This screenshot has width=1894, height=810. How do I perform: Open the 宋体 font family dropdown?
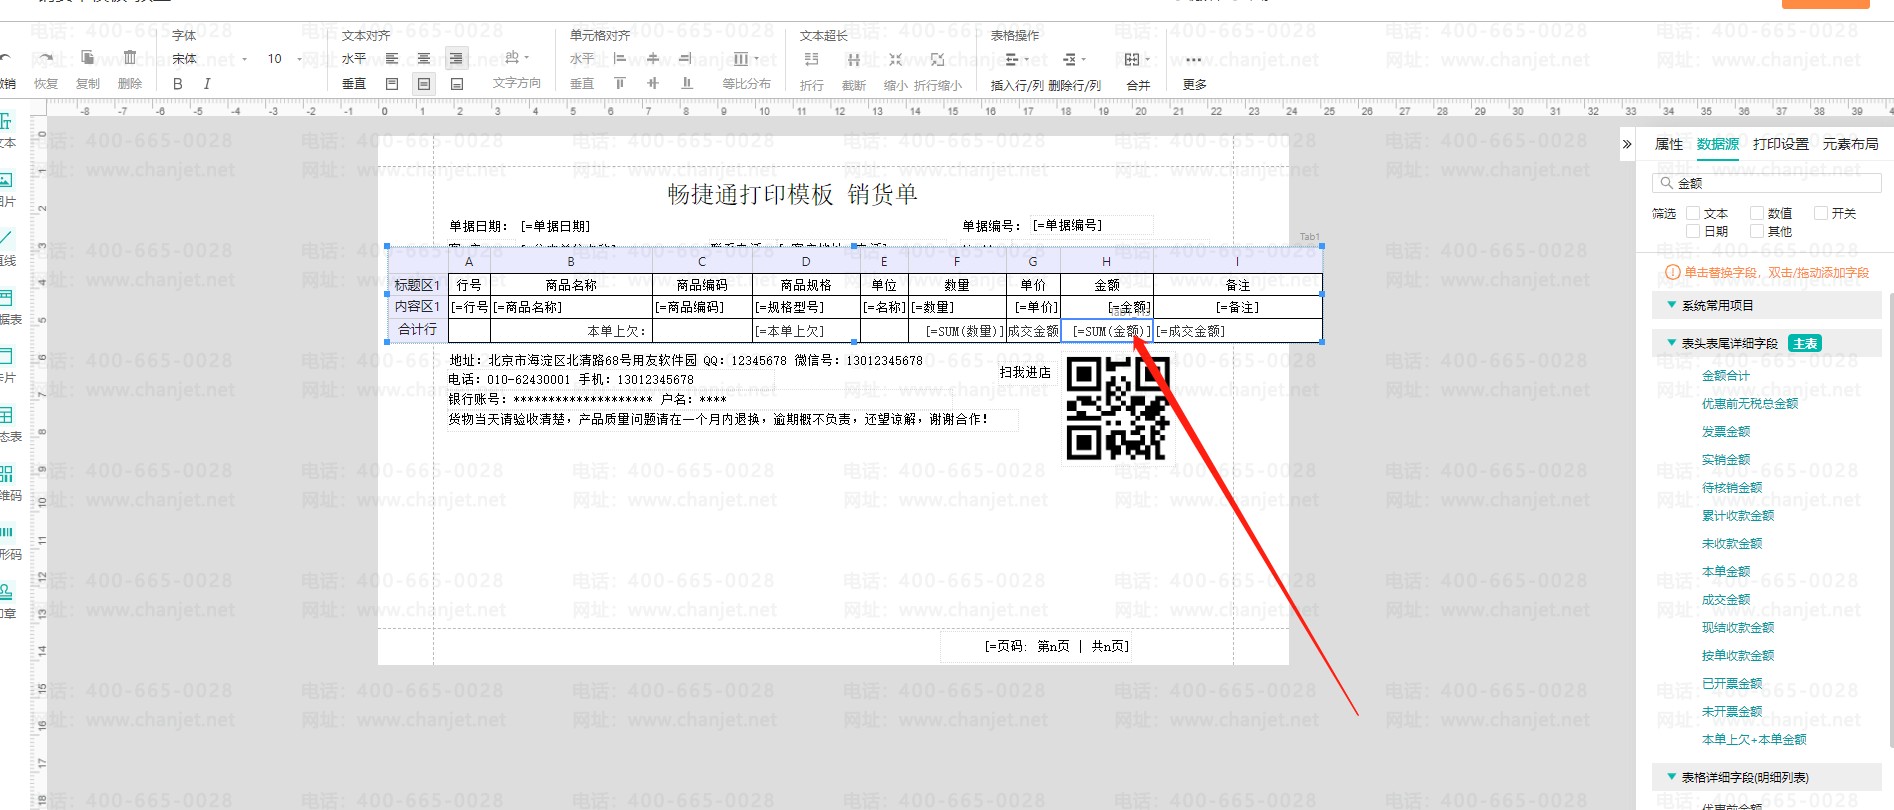(x=209, y=59)
